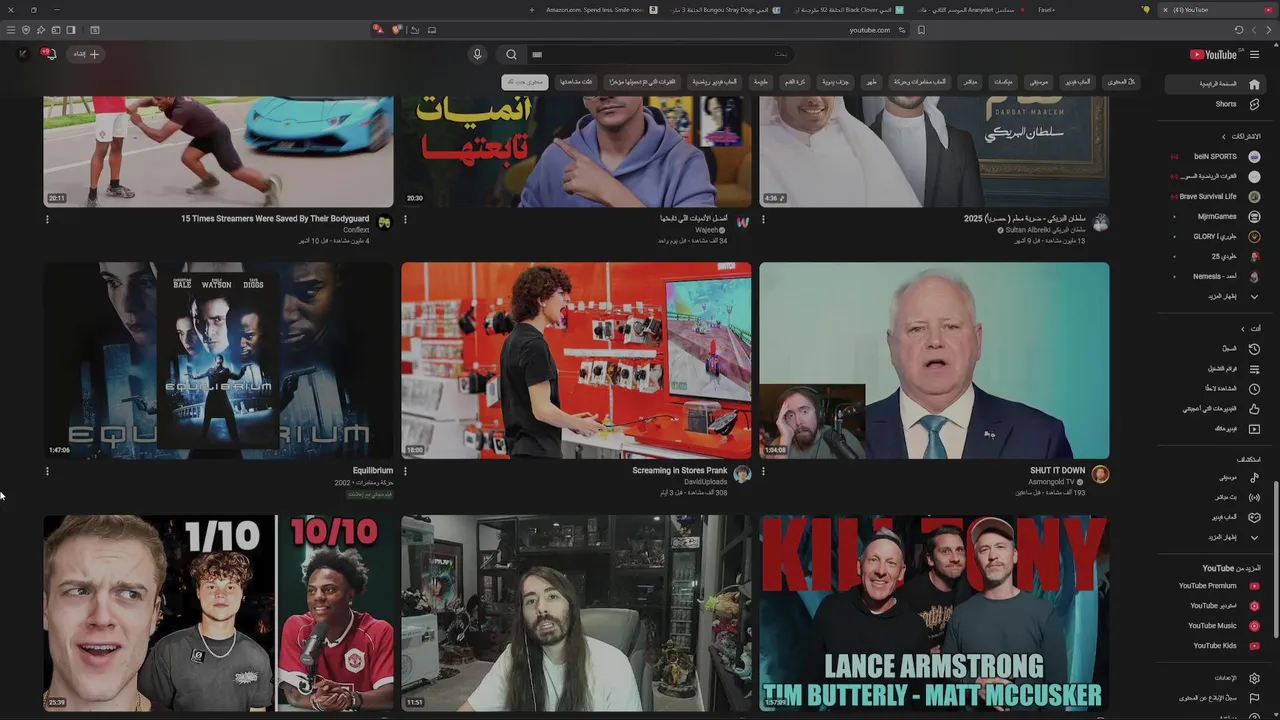This screenshot has width=1280, height=720.
Task: Open YouTube Music from sidebar
Action: (x=1214, y=626)
